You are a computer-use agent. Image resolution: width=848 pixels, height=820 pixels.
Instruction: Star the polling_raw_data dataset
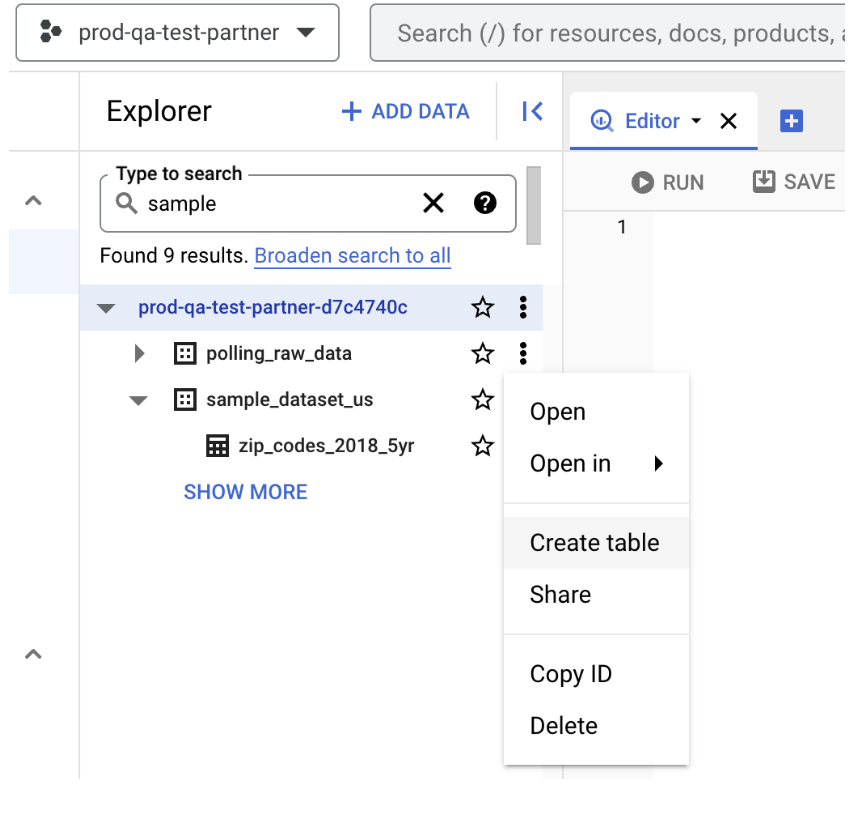coord(483,353)
